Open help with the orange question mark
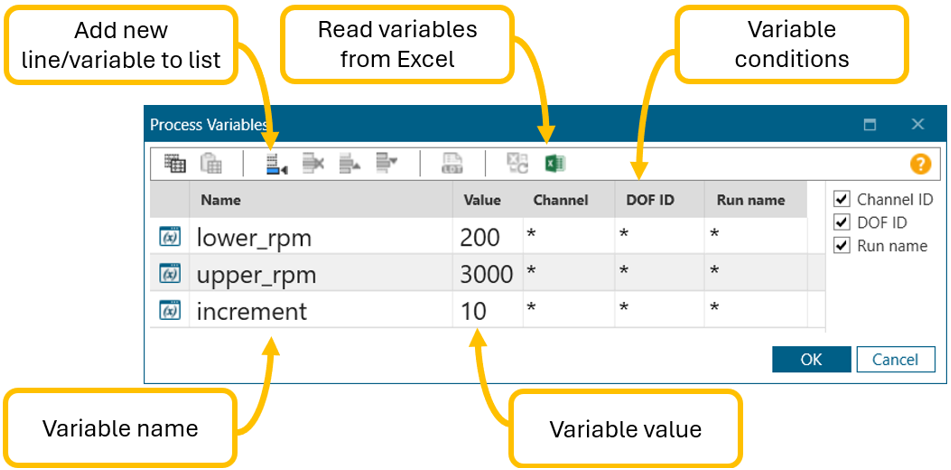Viewport: 951px width, 470px height. tap(920, 165)
